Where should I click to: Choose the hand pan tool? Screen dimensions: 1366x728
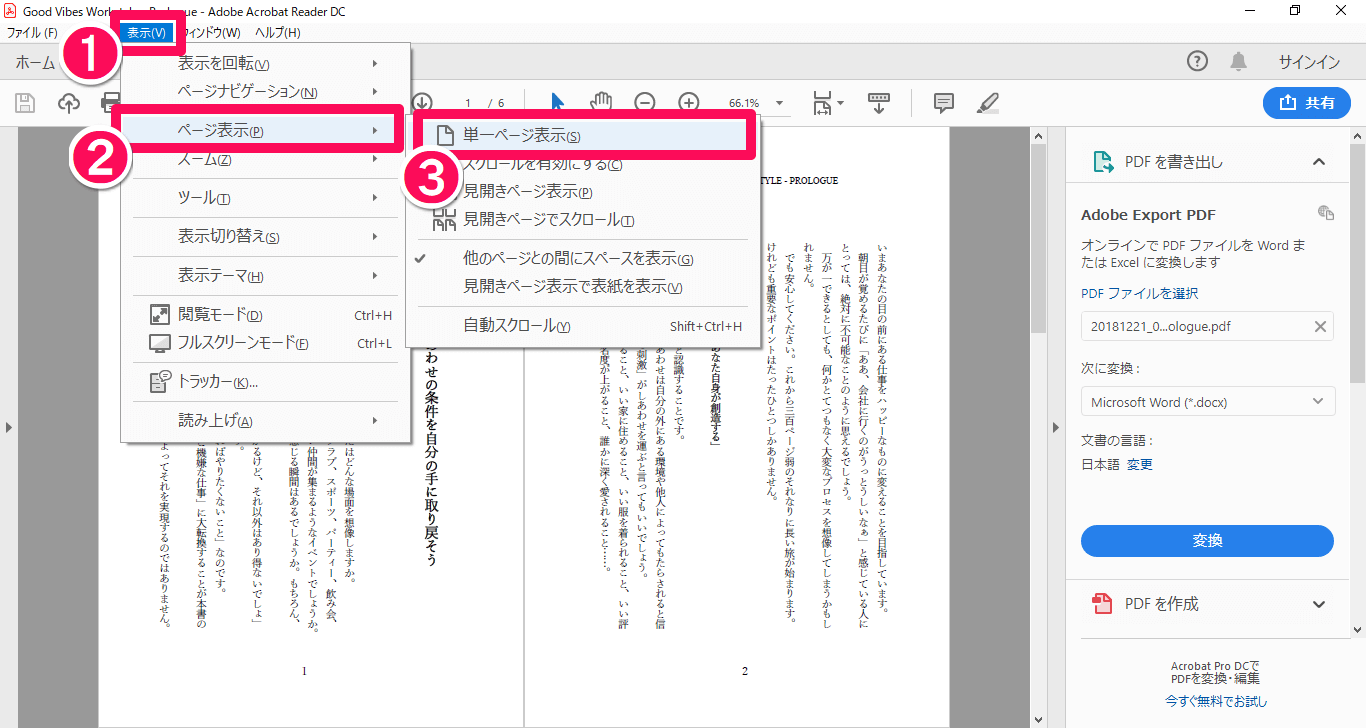(x=601, y=102)
